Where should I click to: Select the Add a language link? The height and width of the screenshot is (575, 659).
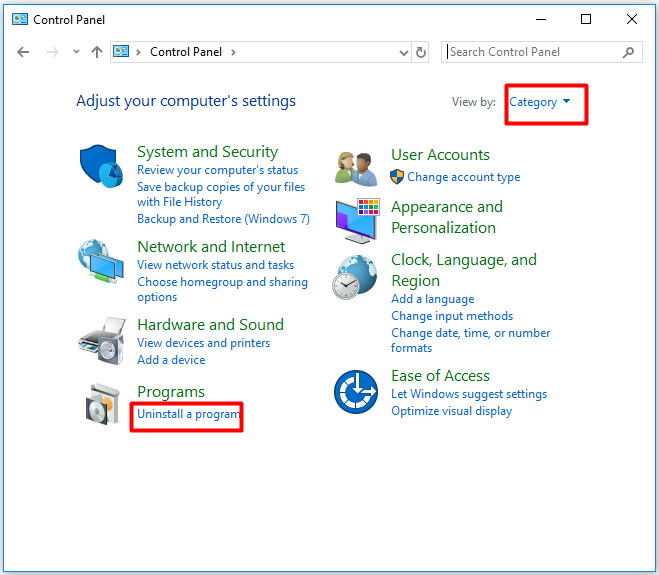point(432,299)
